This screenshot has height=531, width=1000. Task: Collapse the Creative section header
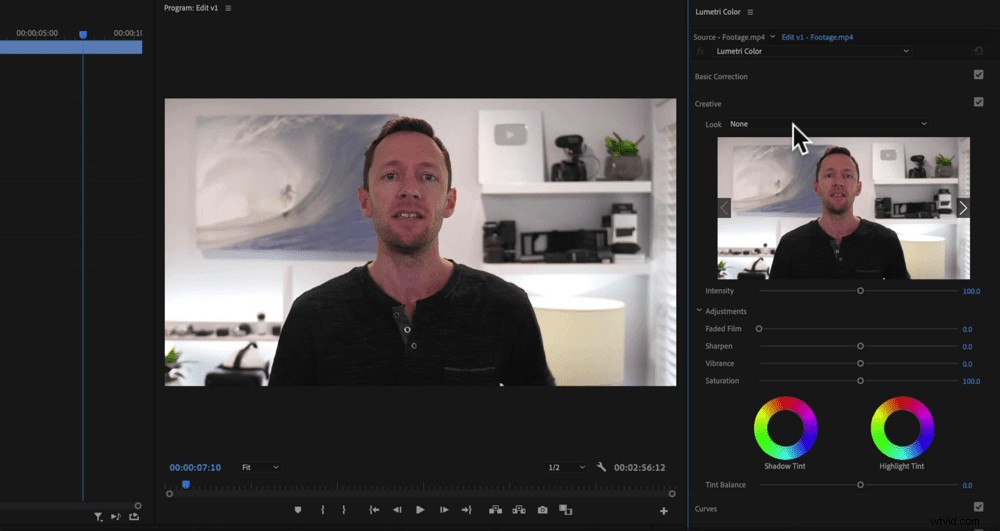(708, 104)
